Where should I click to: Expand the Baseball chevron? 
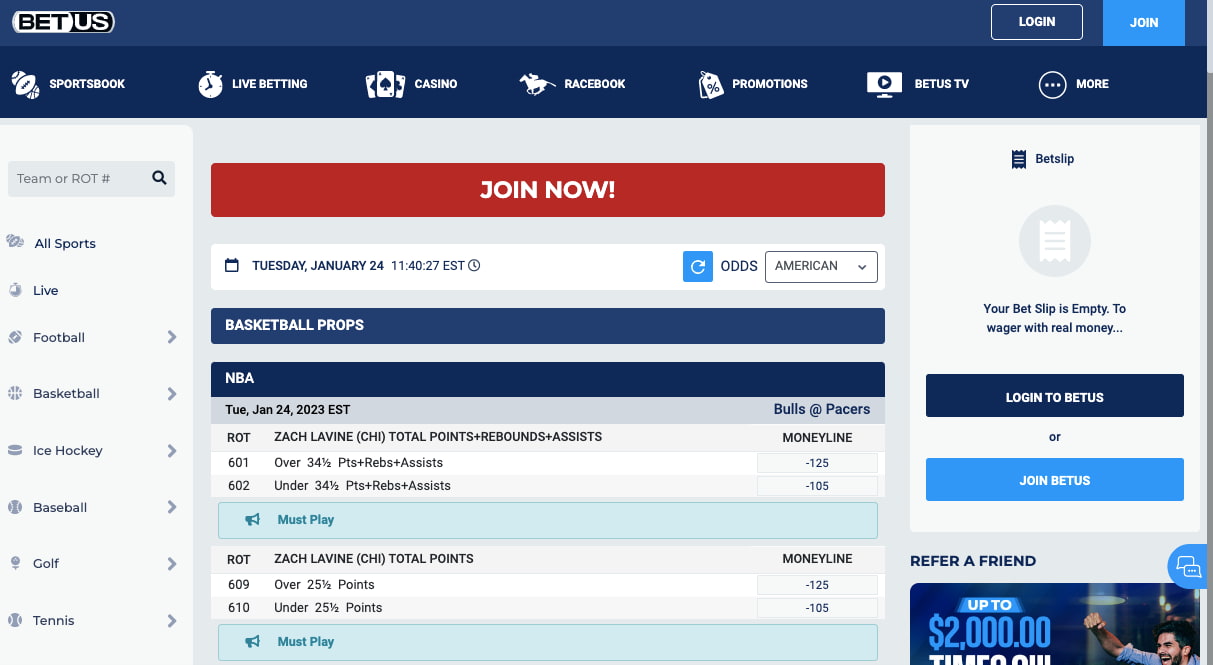click(171, 507)
